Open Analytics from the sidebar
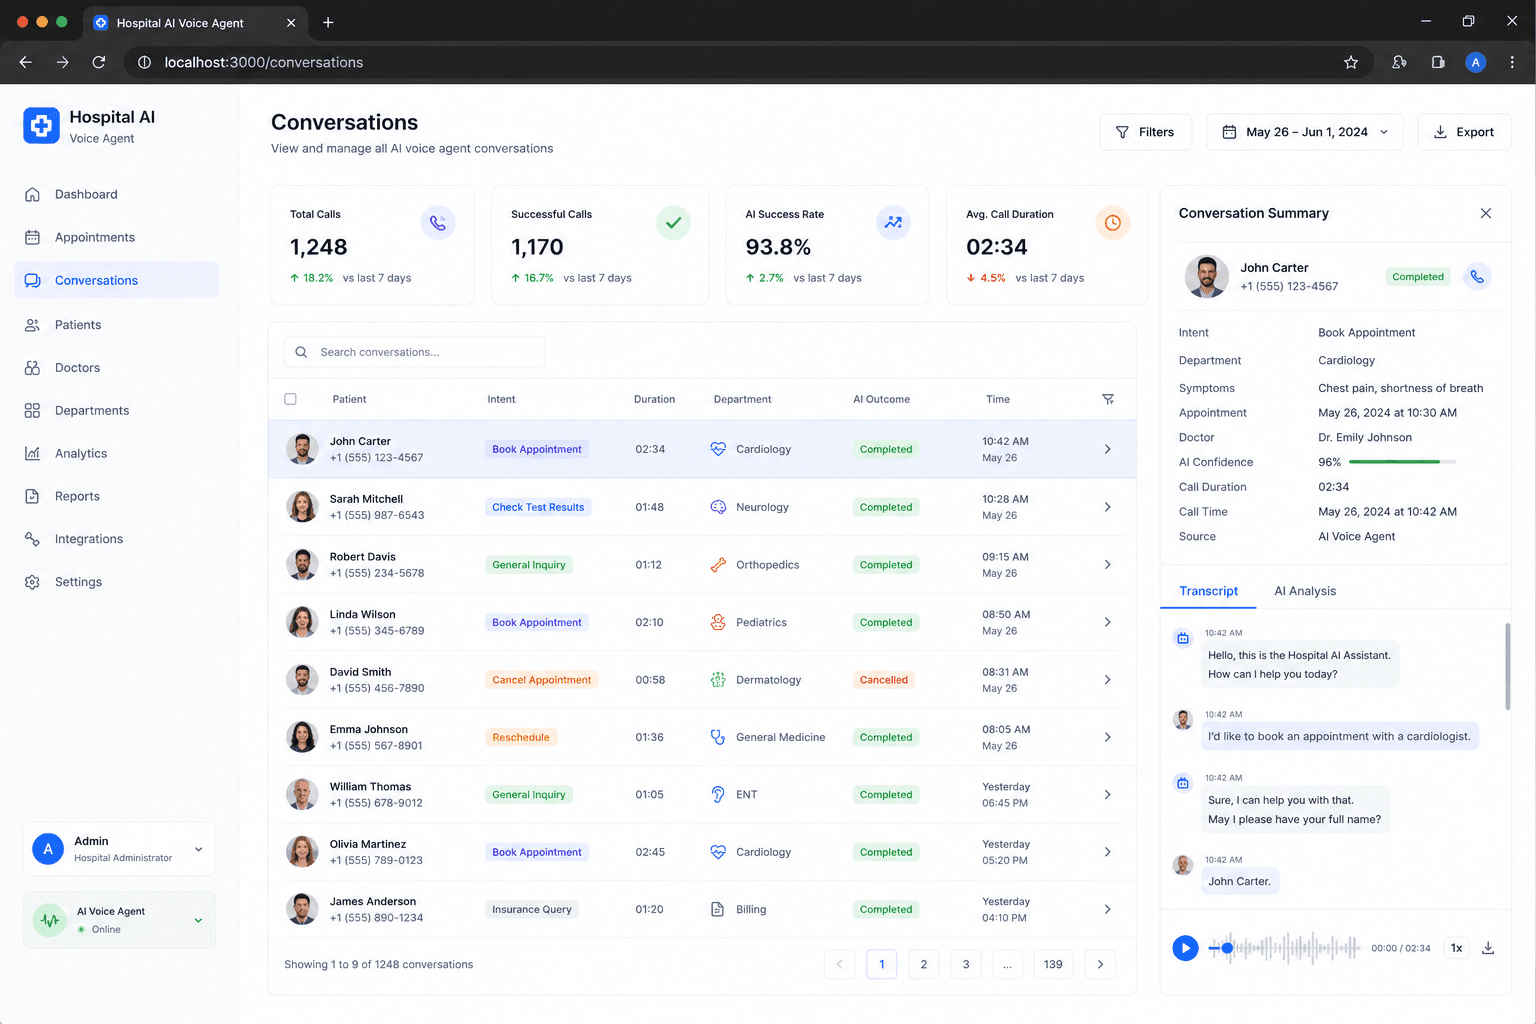The width and height of the screenshot is (1536, 1024). tap(116, 453)
